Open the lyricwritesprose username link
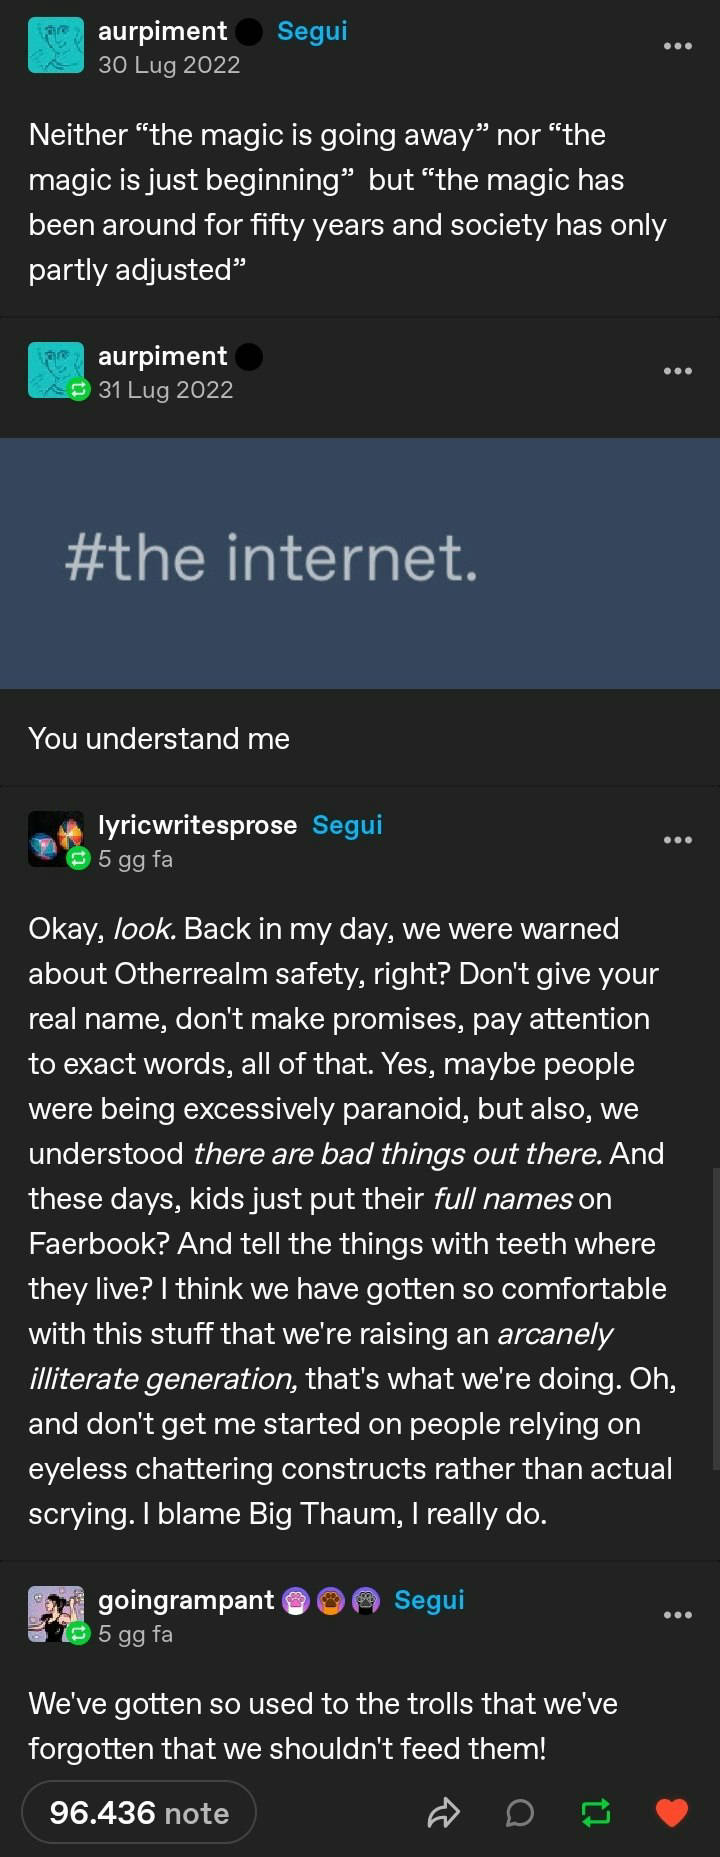 pyautogui.click(x=198, y=825)
